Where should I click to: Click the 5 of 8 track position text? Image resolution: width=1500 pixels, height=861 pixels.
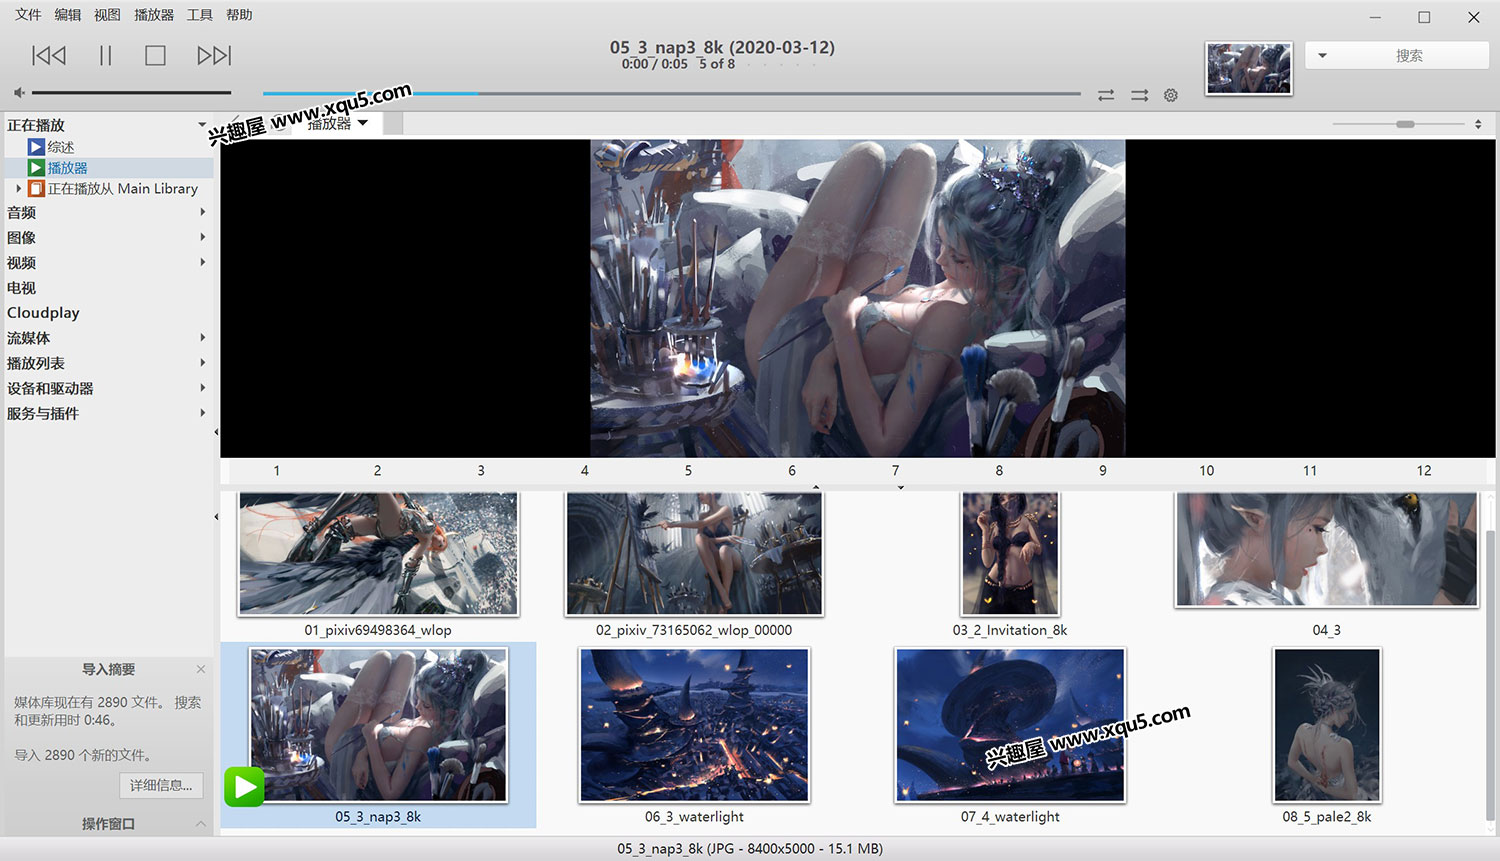717,64
